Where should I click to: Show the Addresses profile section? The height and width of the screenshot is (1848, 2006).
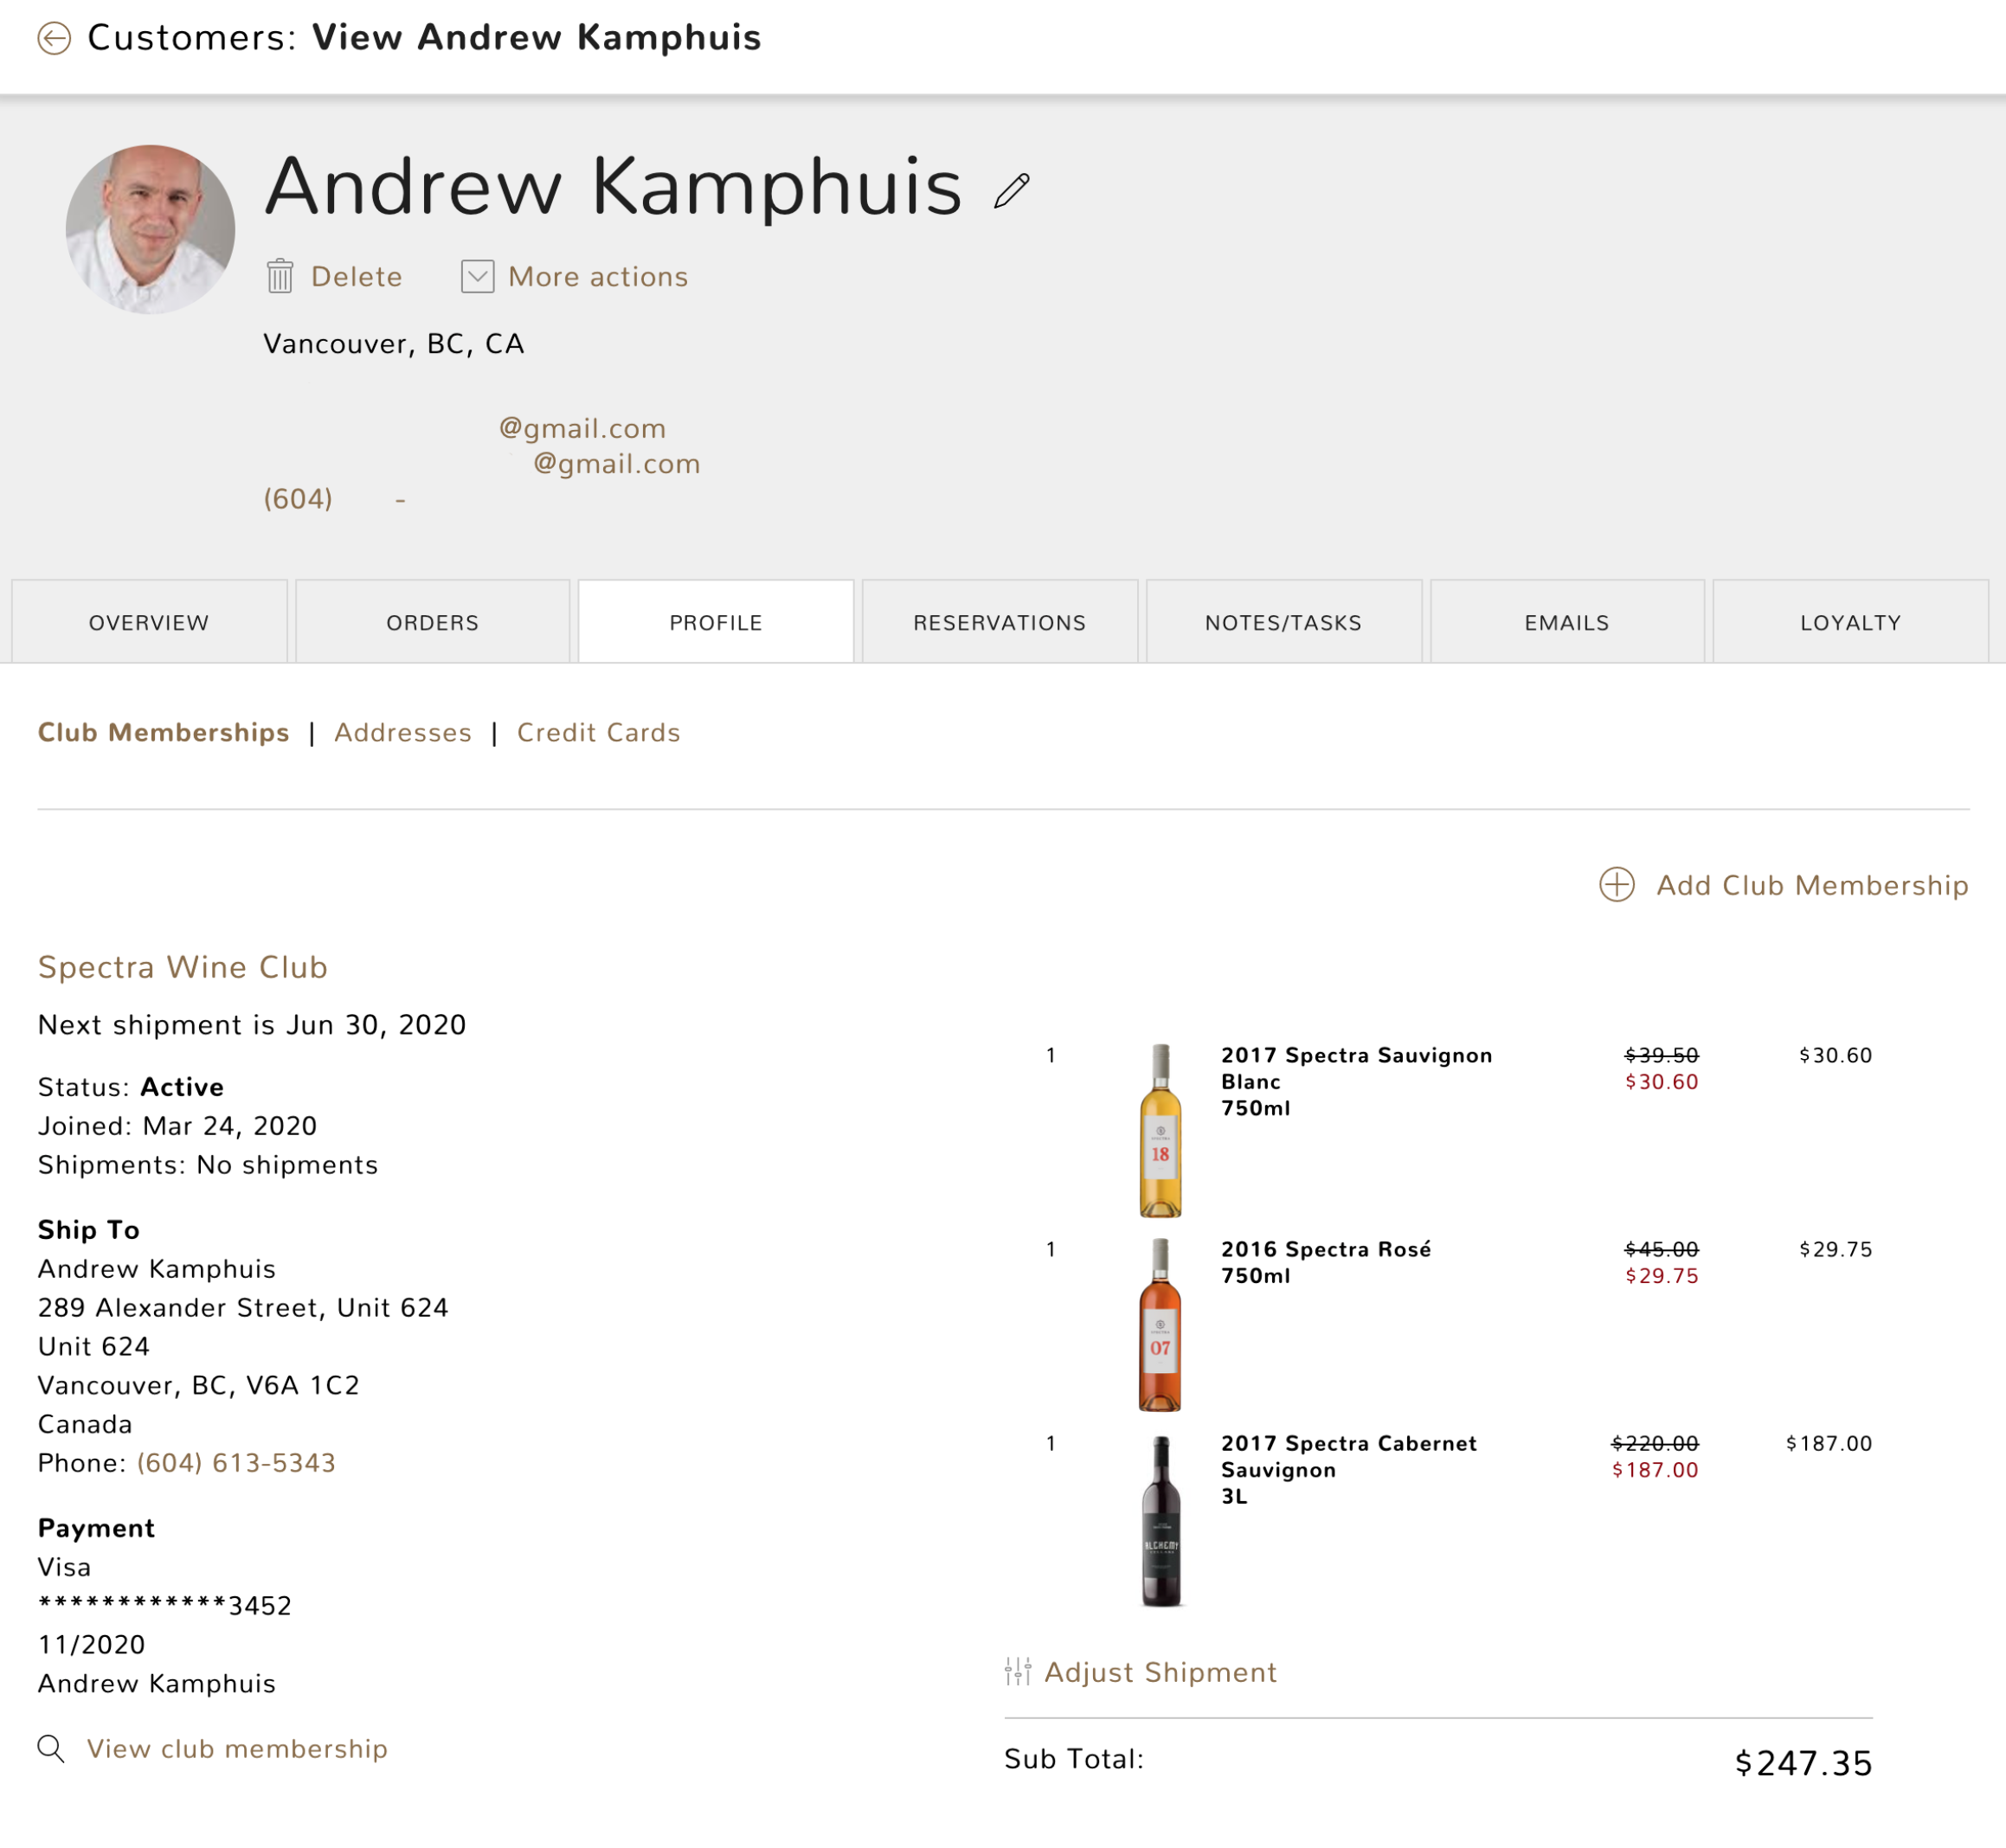(x=403, y=732)
